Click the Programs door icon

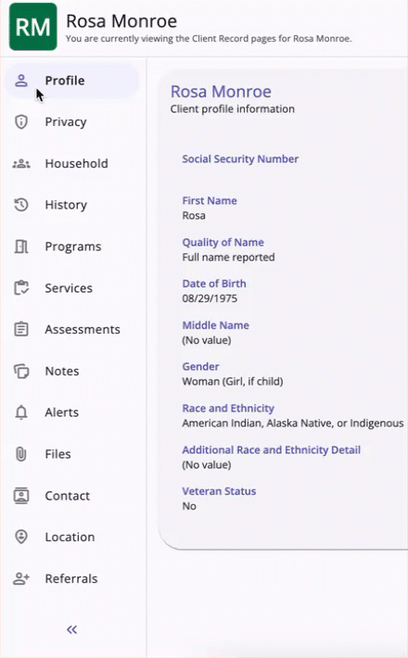[x=21, y=246]
